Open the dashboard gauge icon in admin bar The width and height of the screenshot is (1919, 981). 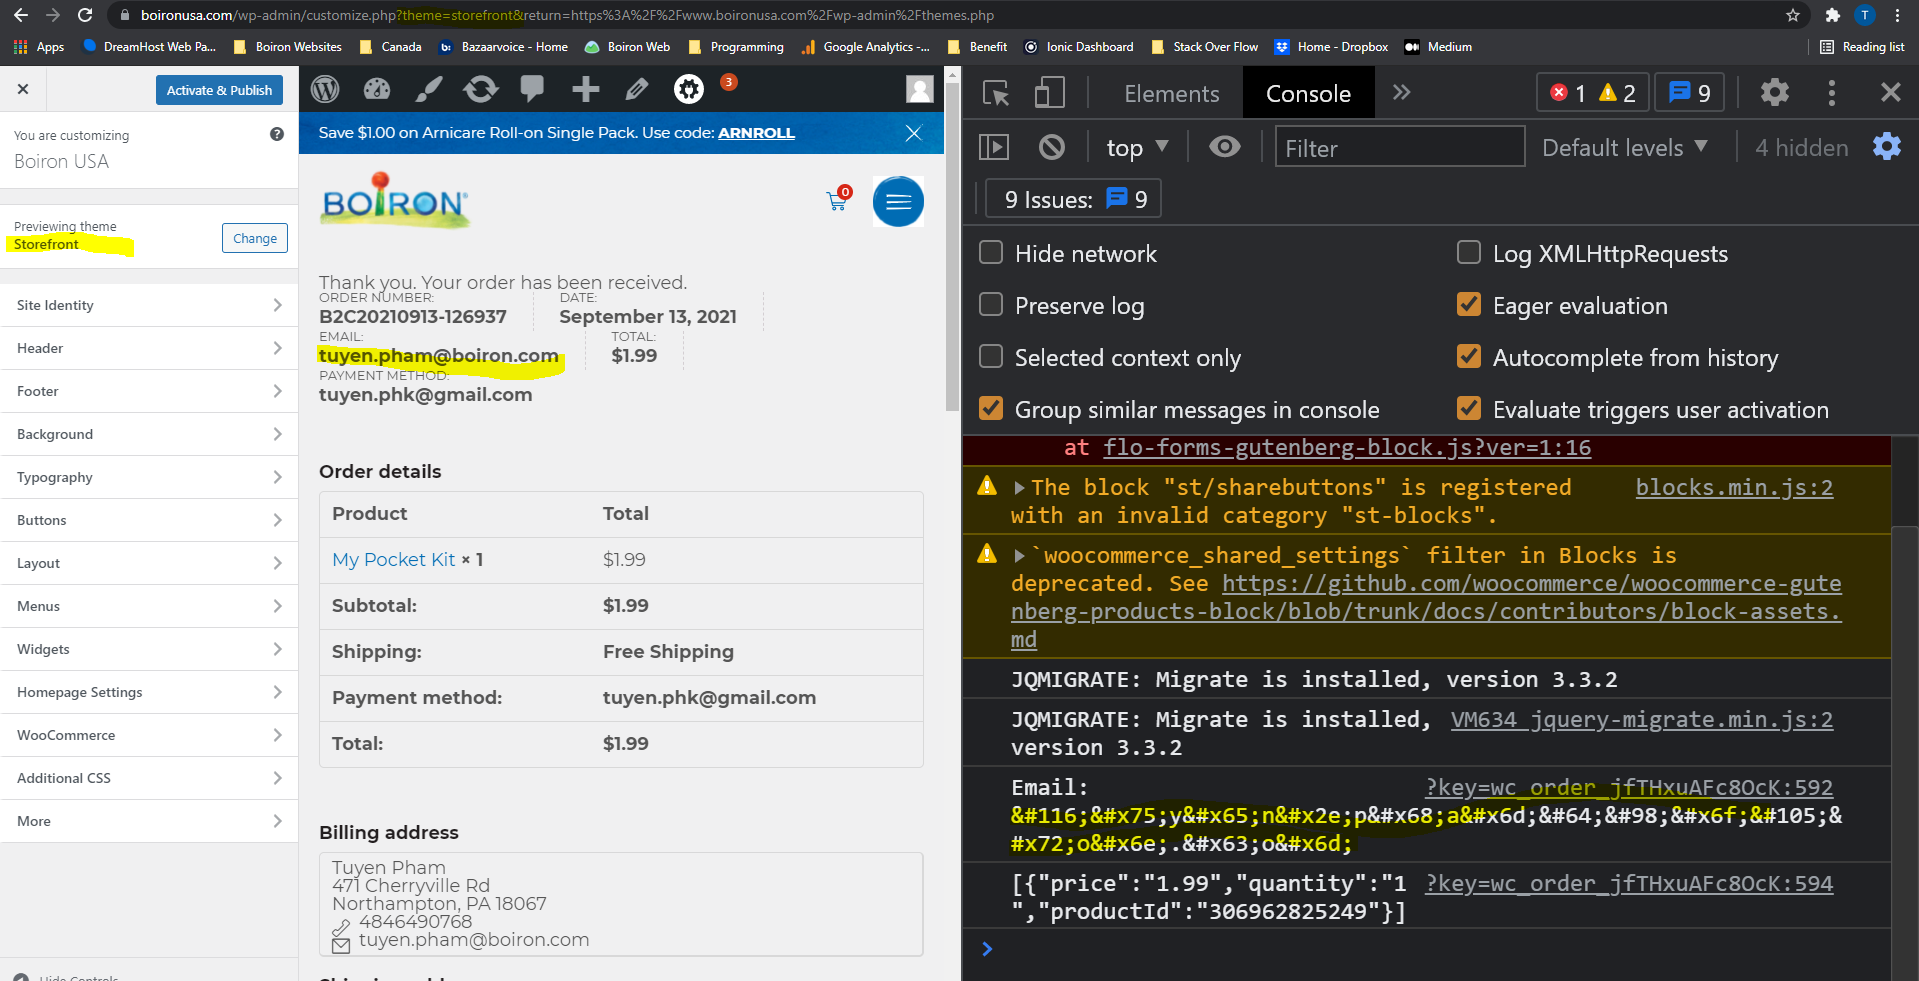[x=377, y=90]
